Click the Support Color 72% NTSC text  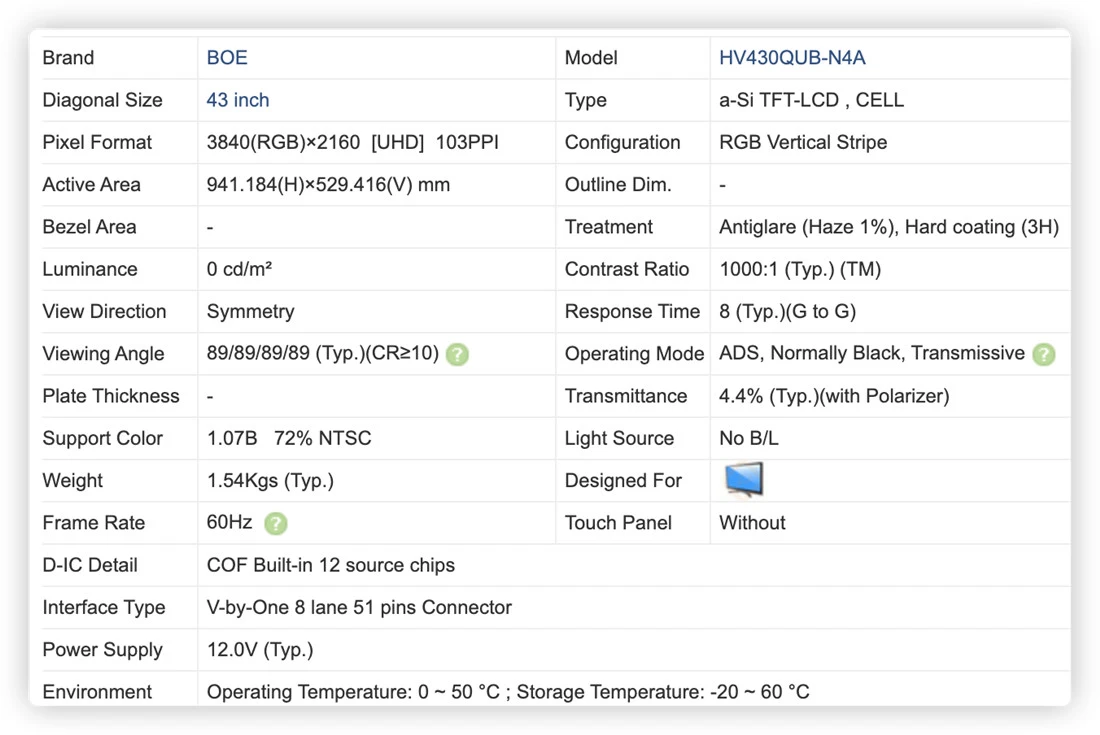click(x=322, y=438)
